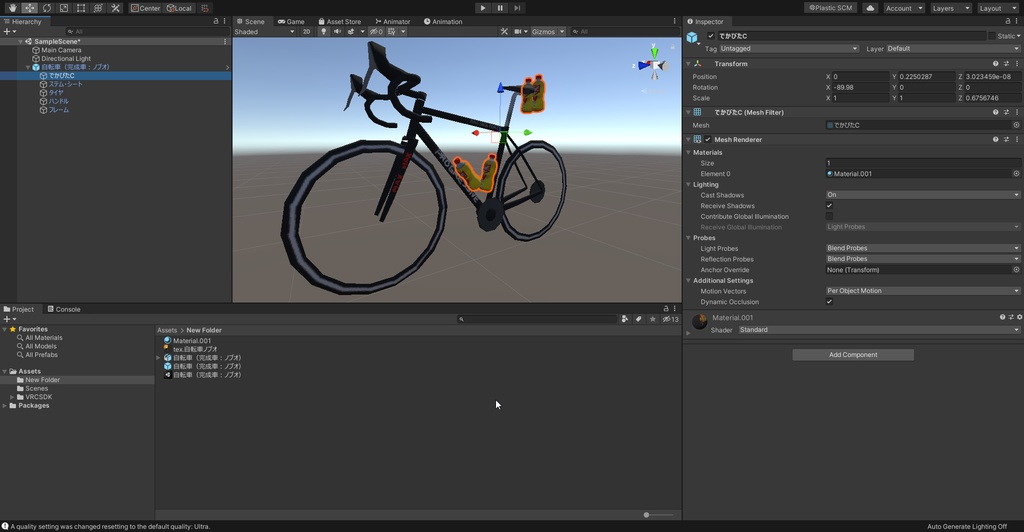
Task: Collapse the 自転車 object in Hierarchy
Action: (28, 67)
